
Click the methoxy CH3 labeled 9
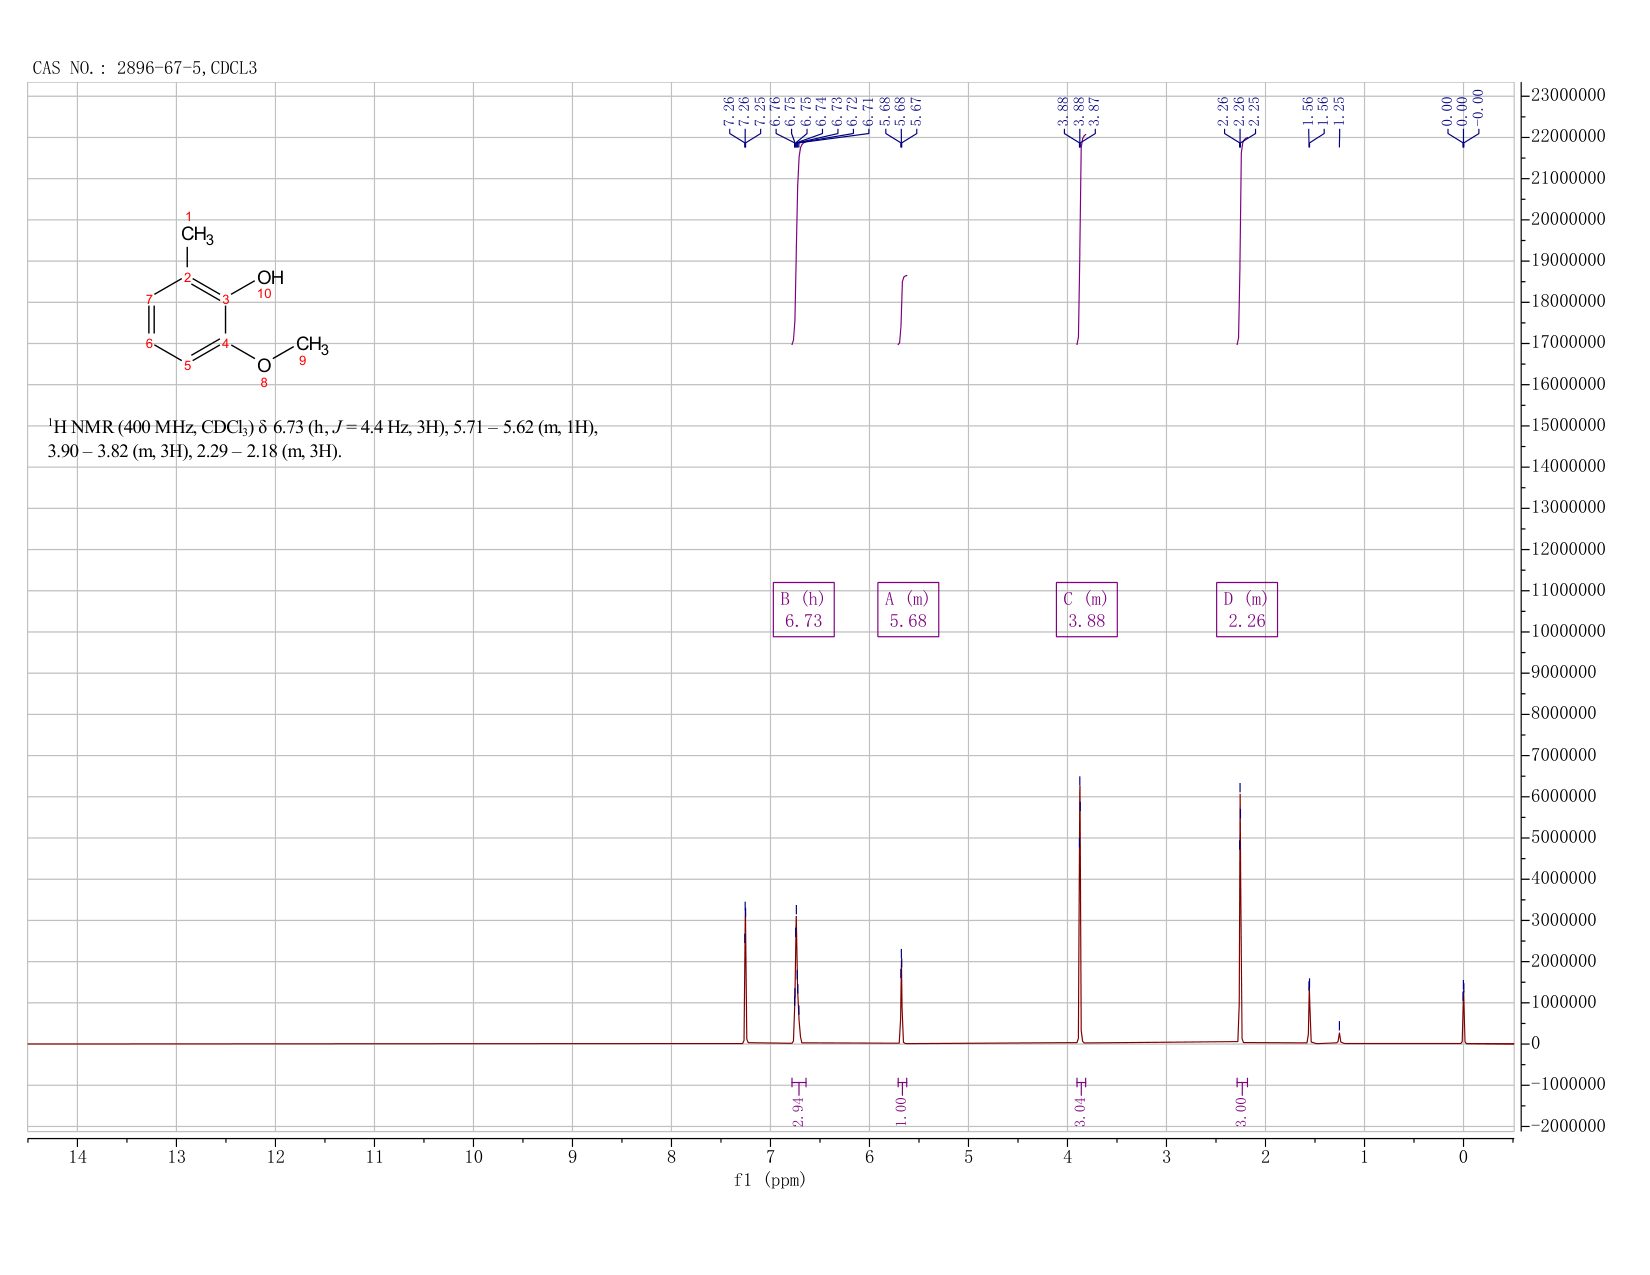(312, 345)
